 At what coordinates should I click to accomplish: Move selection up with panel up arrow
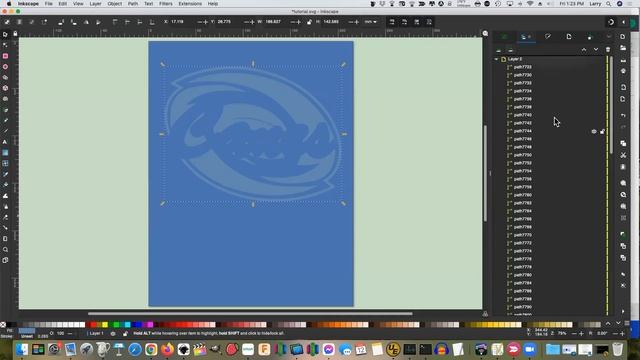pos(584,50)
